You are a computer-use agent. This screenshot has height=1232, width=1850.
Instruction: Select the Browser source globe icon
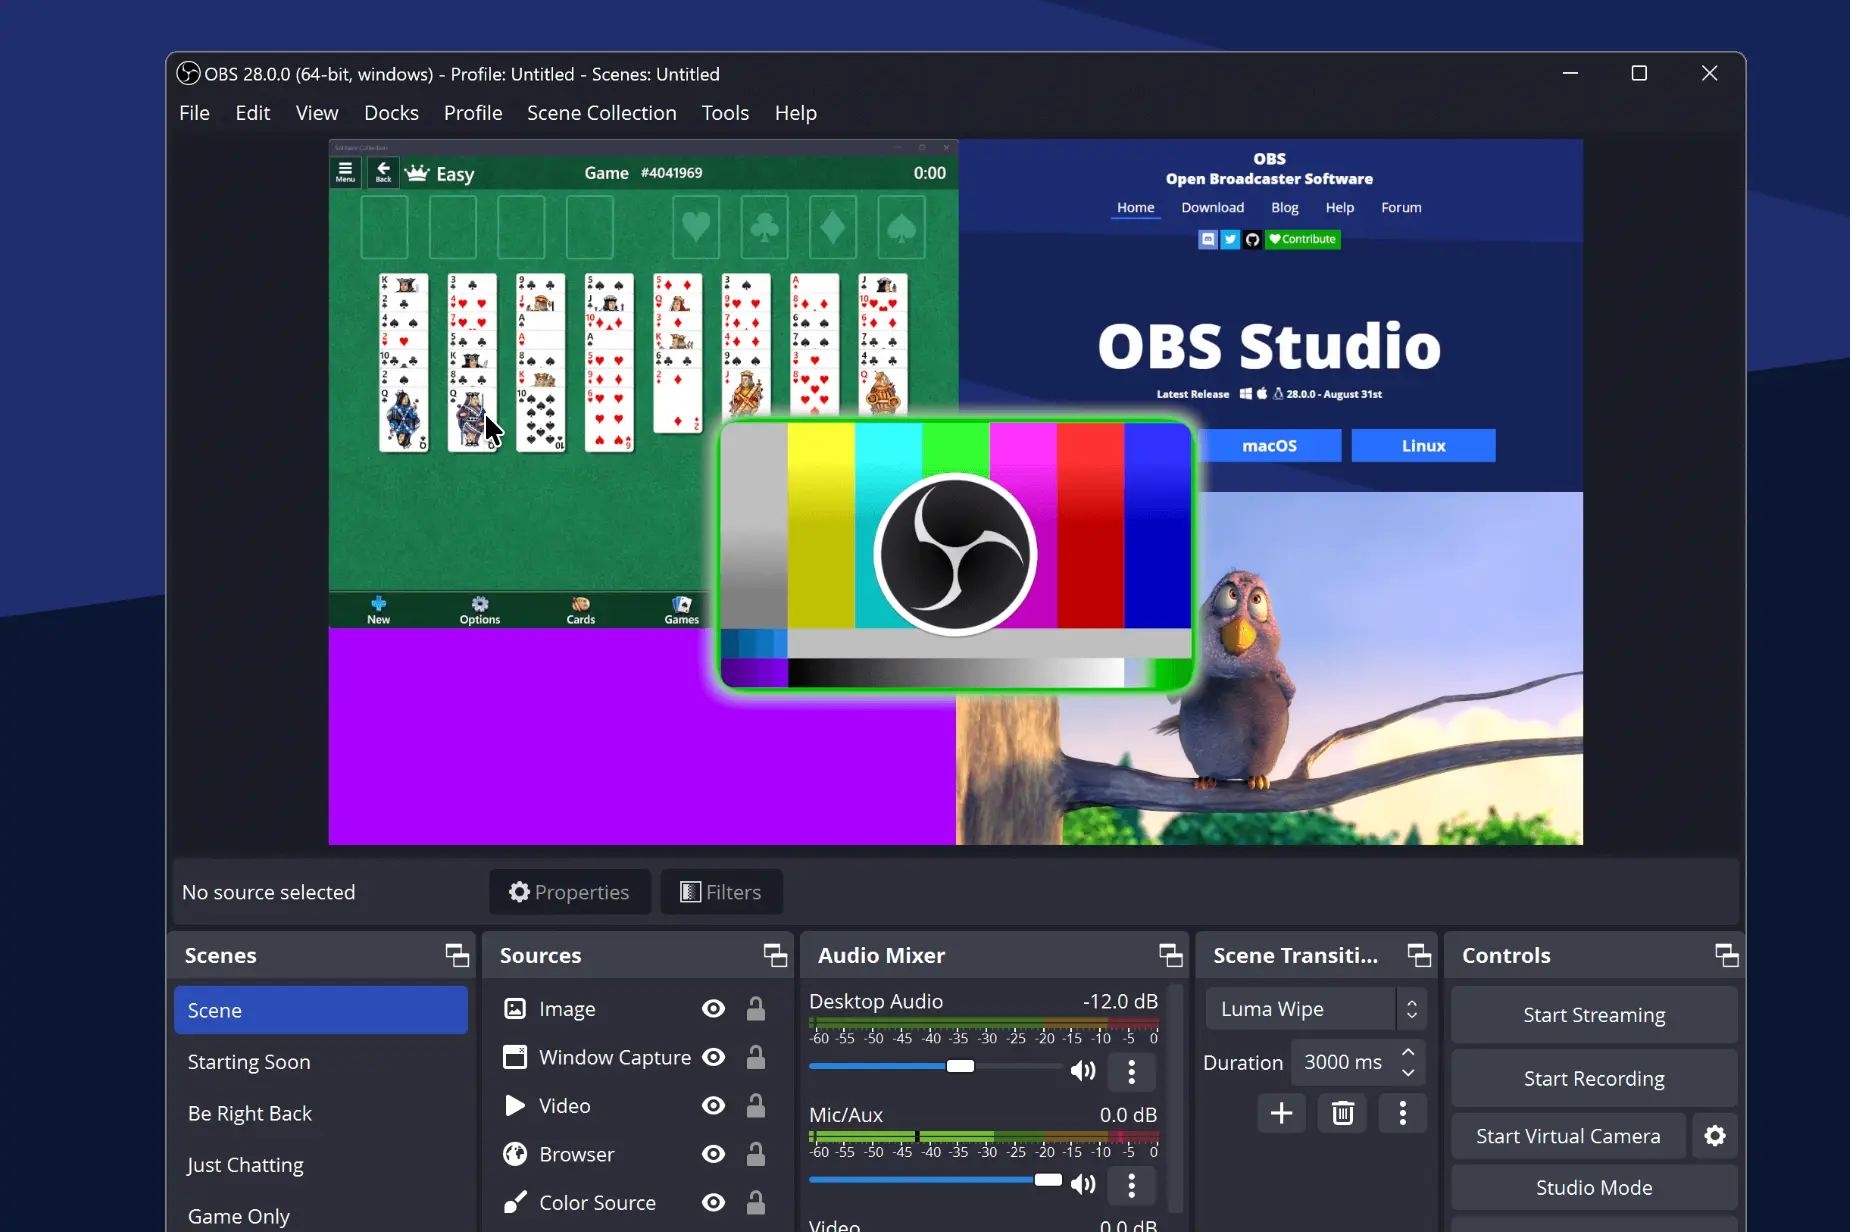click(x=515, y=1154)
